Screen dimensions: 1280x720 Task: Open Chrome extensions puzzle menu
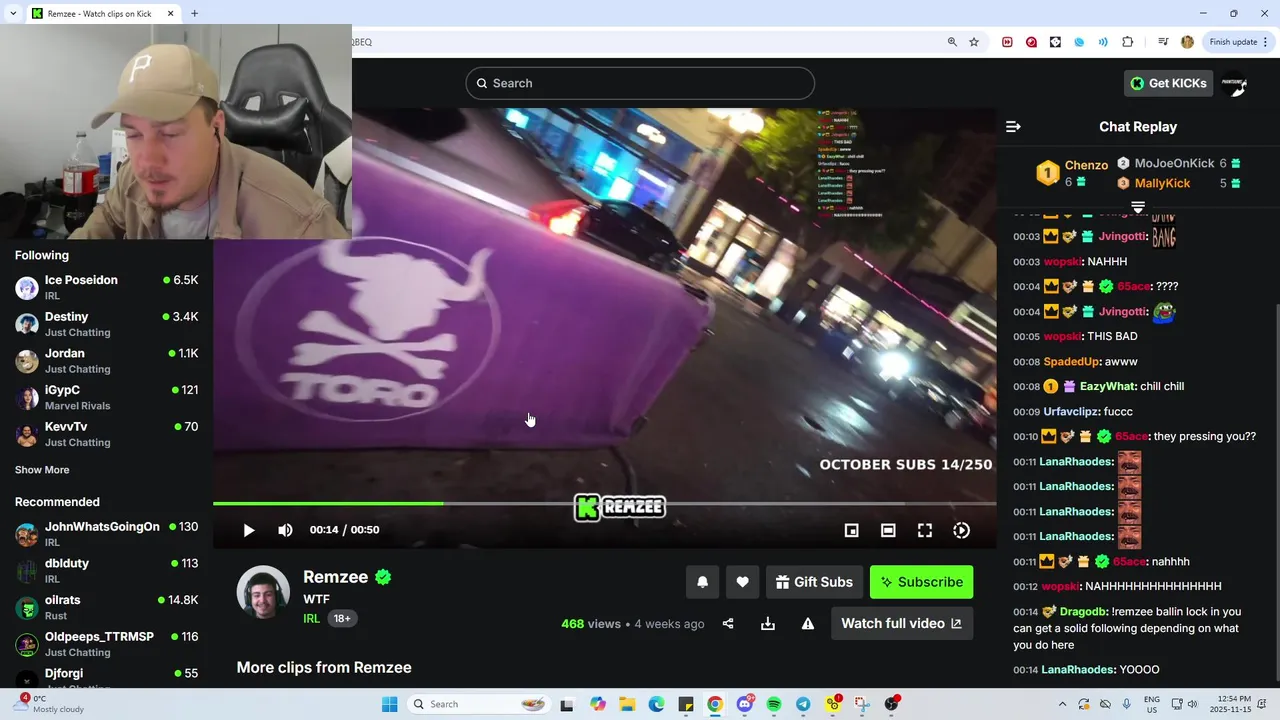(1128, 42)
